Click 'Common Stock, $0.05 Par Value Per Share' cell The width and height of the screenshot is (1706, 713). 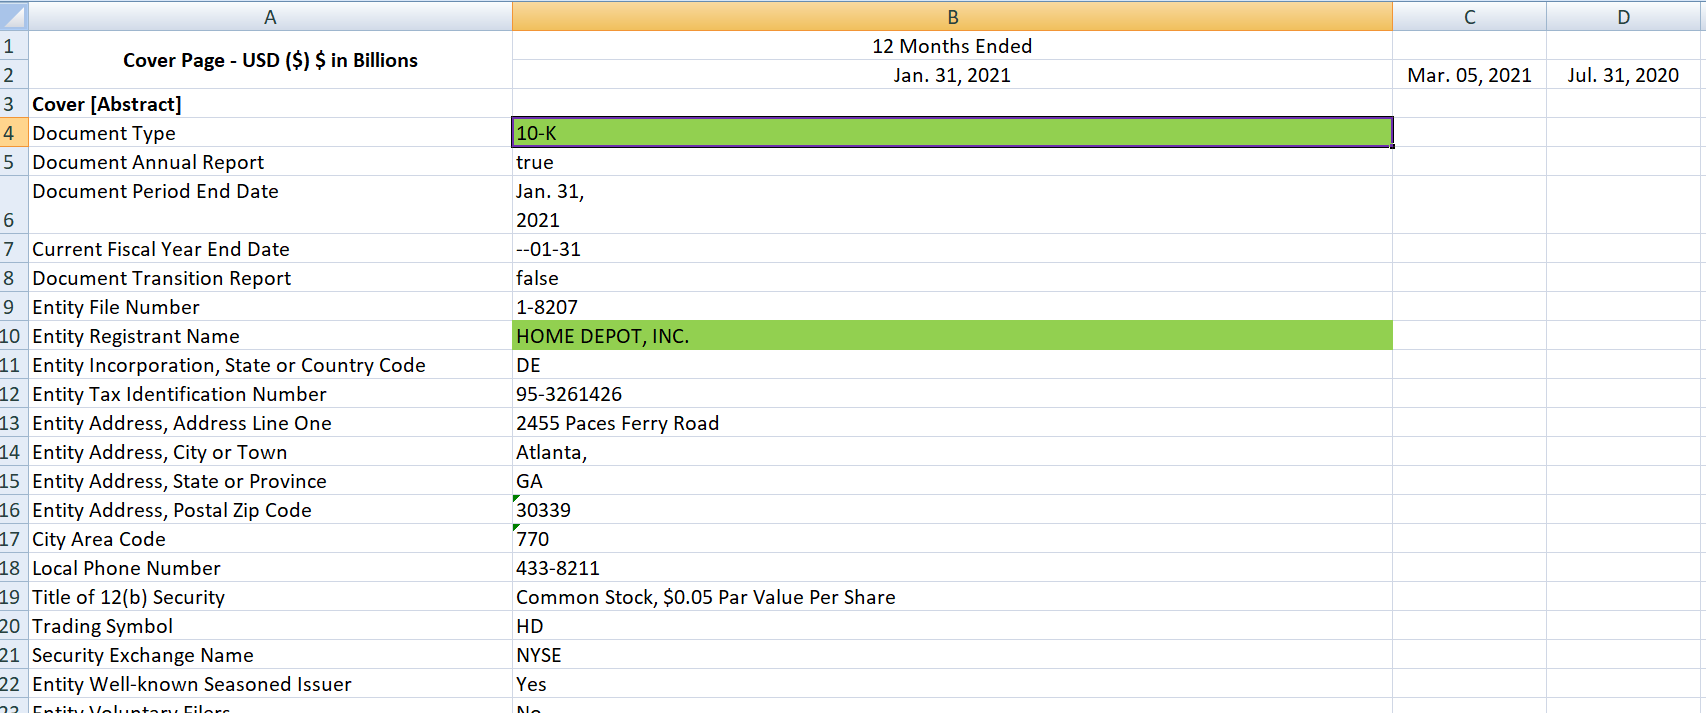coord(952,597)
